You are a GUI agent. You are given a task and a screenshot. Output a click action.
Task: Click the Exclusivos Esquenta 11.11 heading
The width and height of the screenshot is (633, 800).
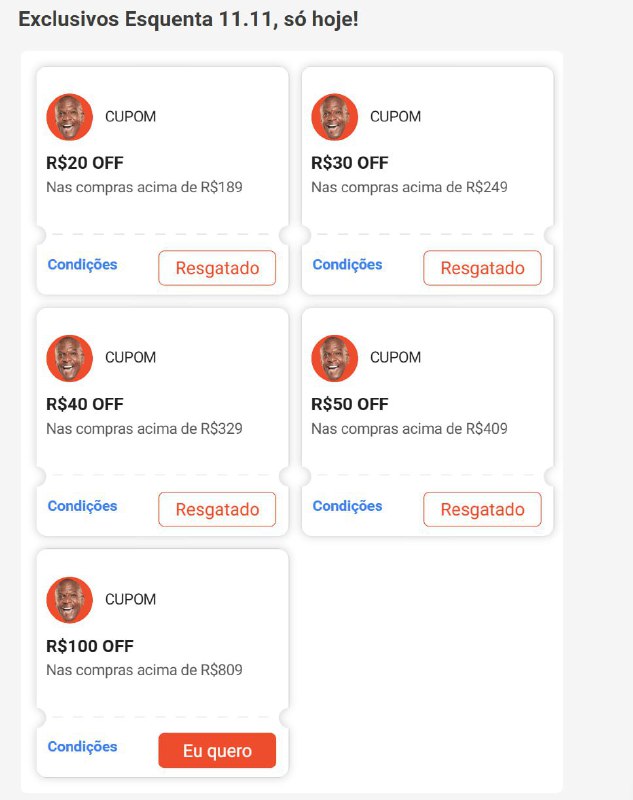(188, 19)
